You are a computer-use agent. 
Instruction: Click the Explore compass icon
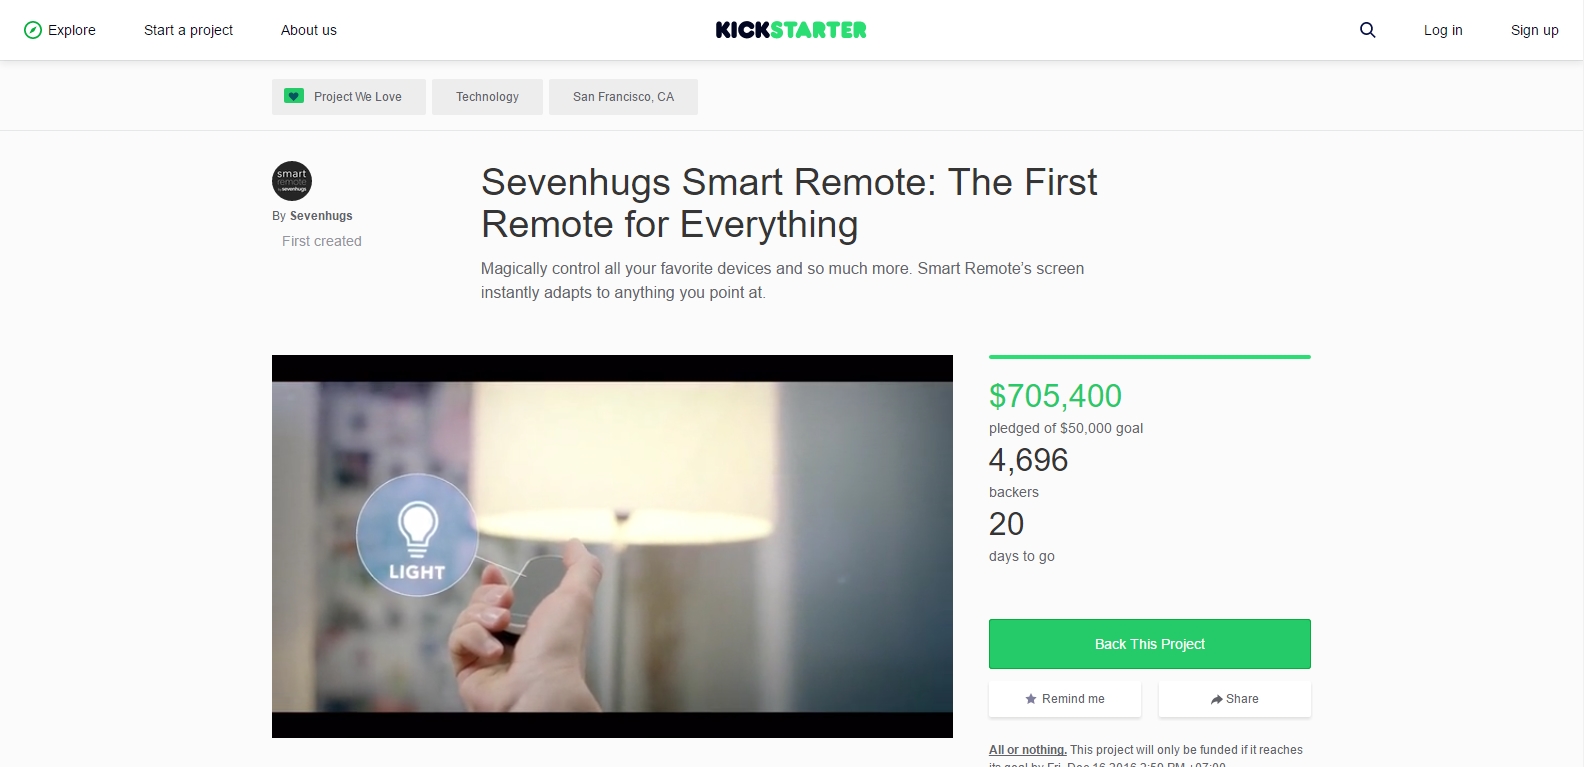pos(33,30)
